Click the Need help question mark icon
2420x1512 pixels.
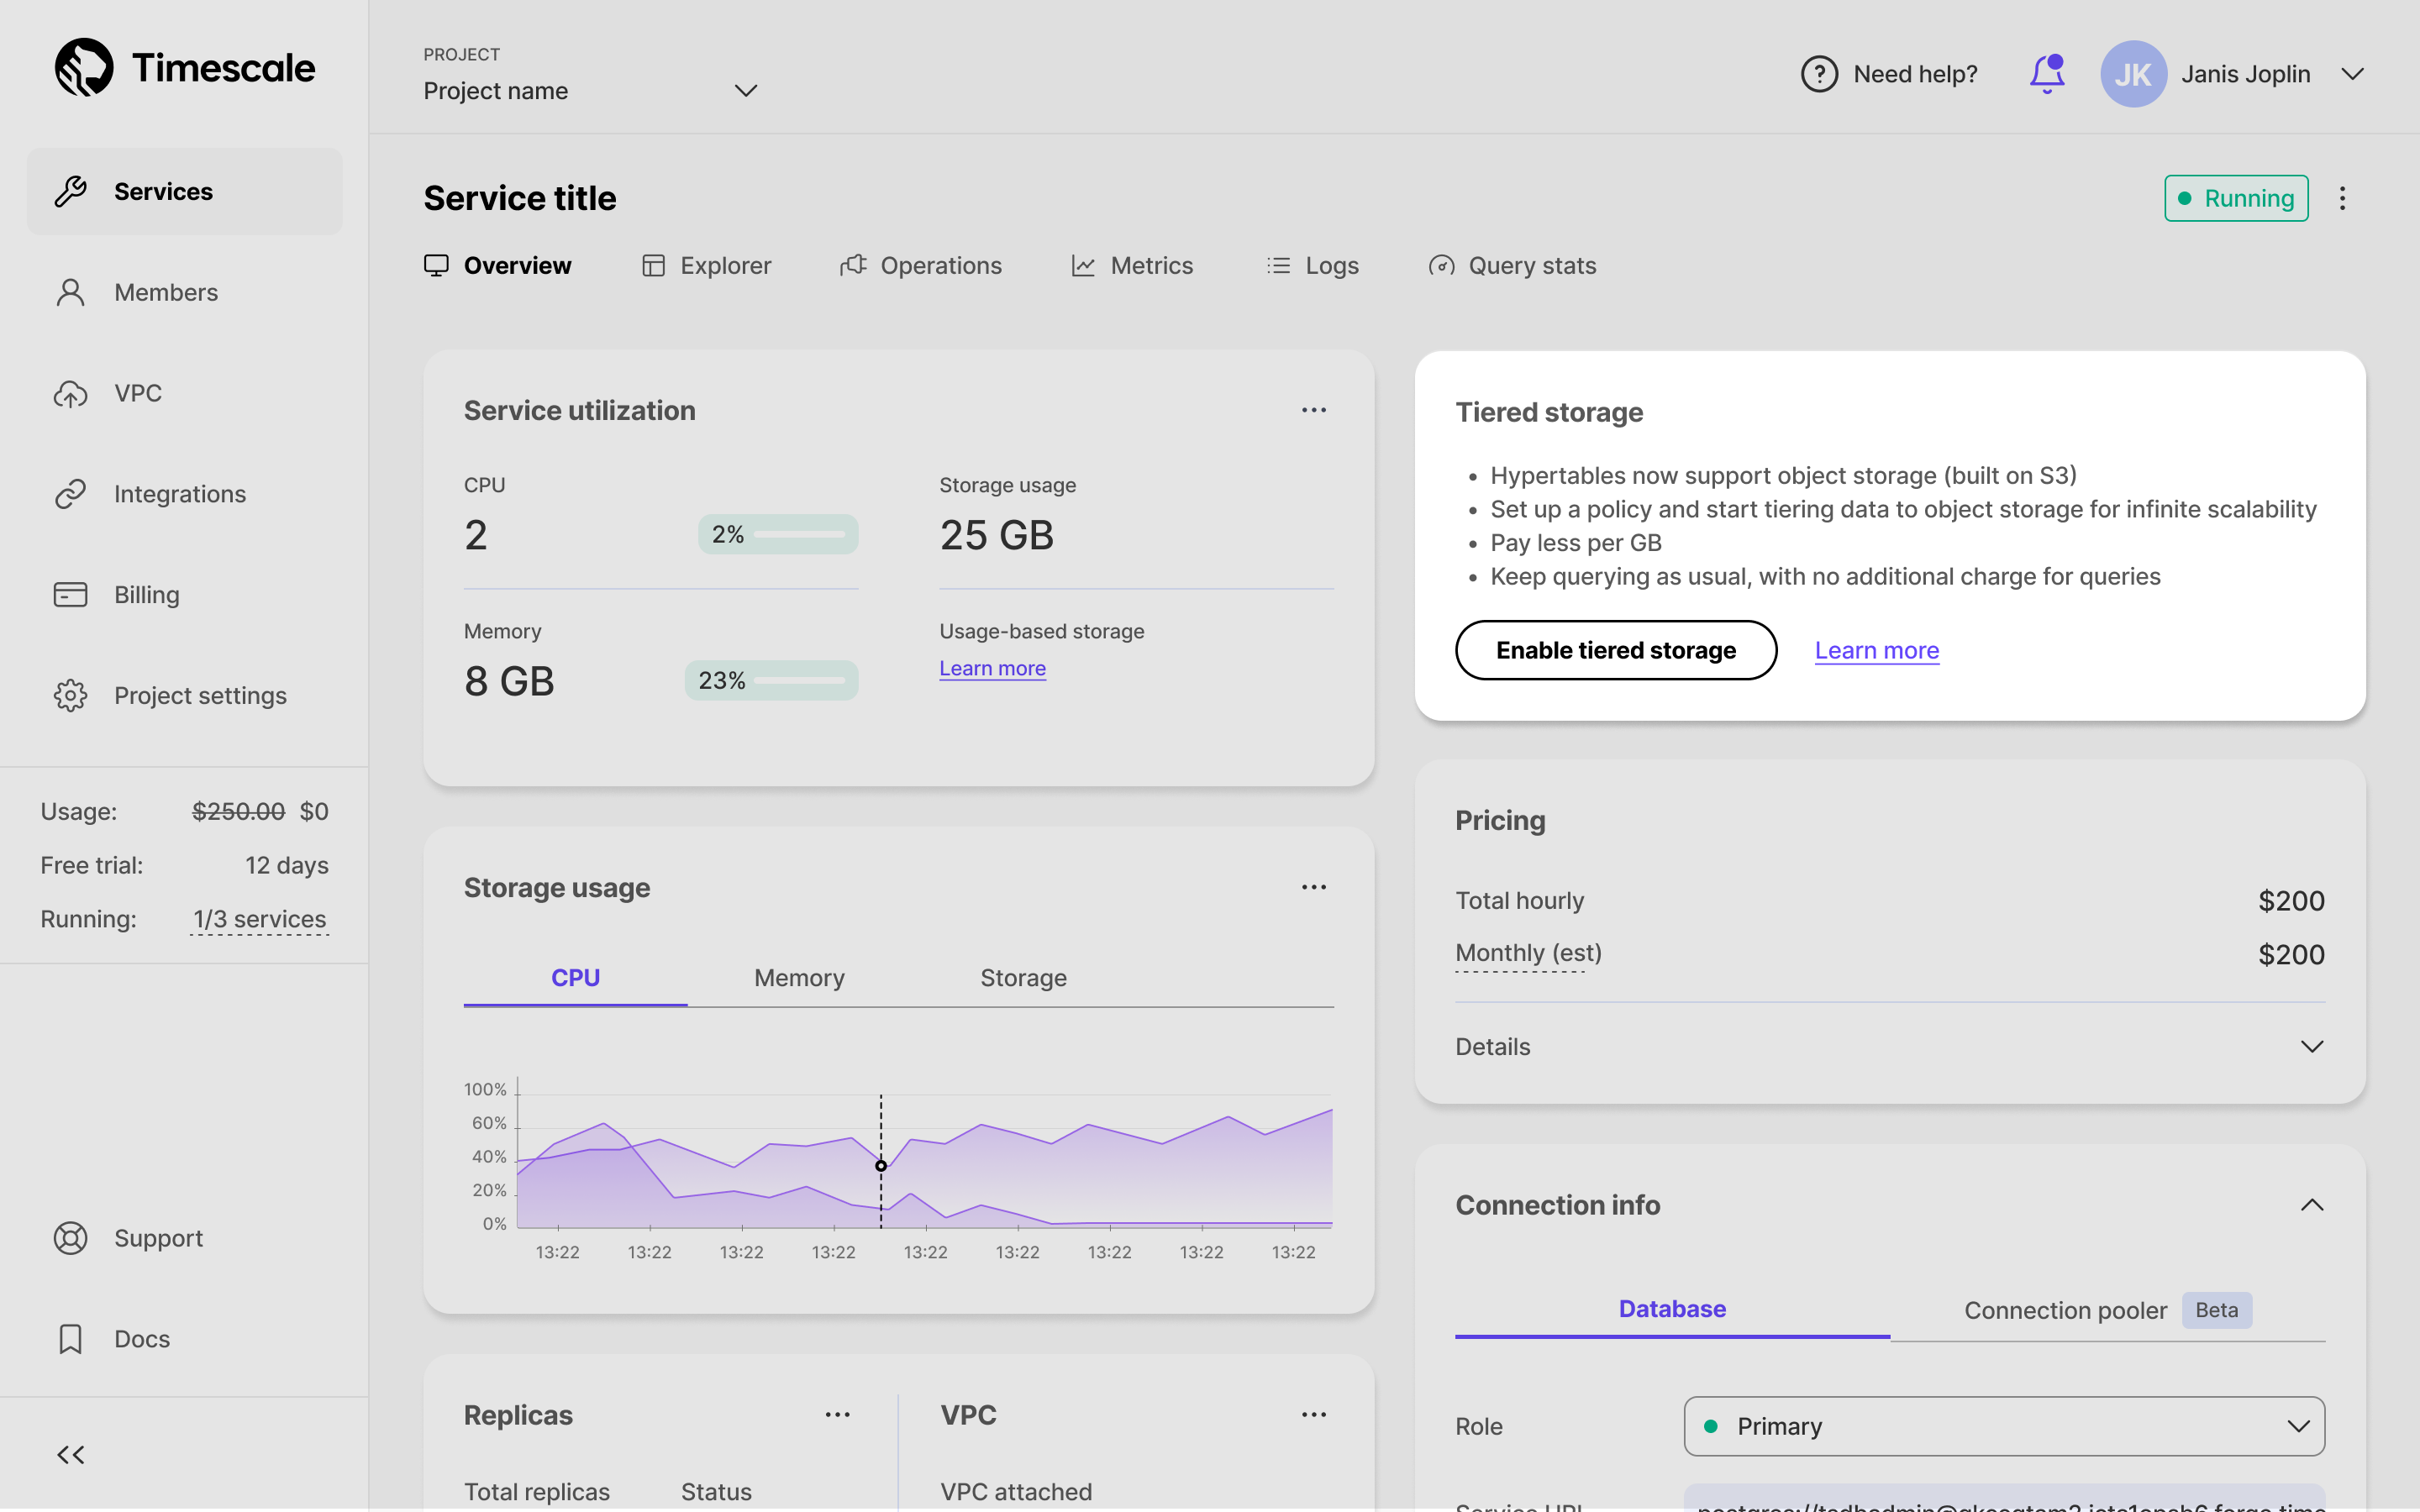(1819, 74)
